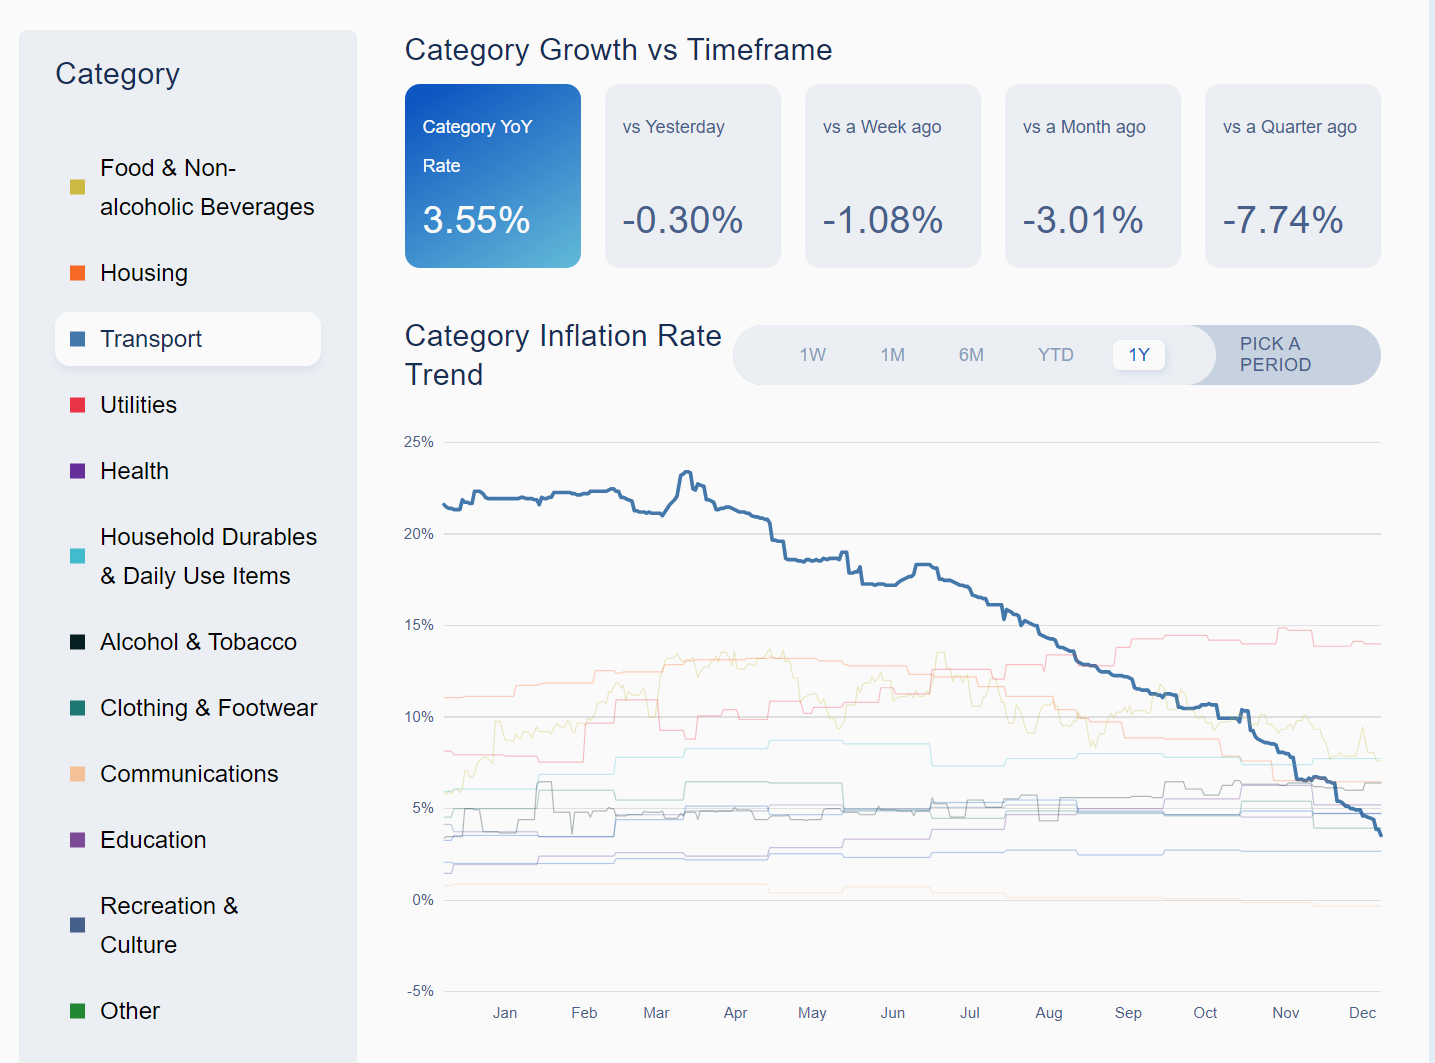Image resolution: width=1435 pixels, height=1063 pixels.
Task: Click the green Other legend square
Action: [x=77, y=1011]
